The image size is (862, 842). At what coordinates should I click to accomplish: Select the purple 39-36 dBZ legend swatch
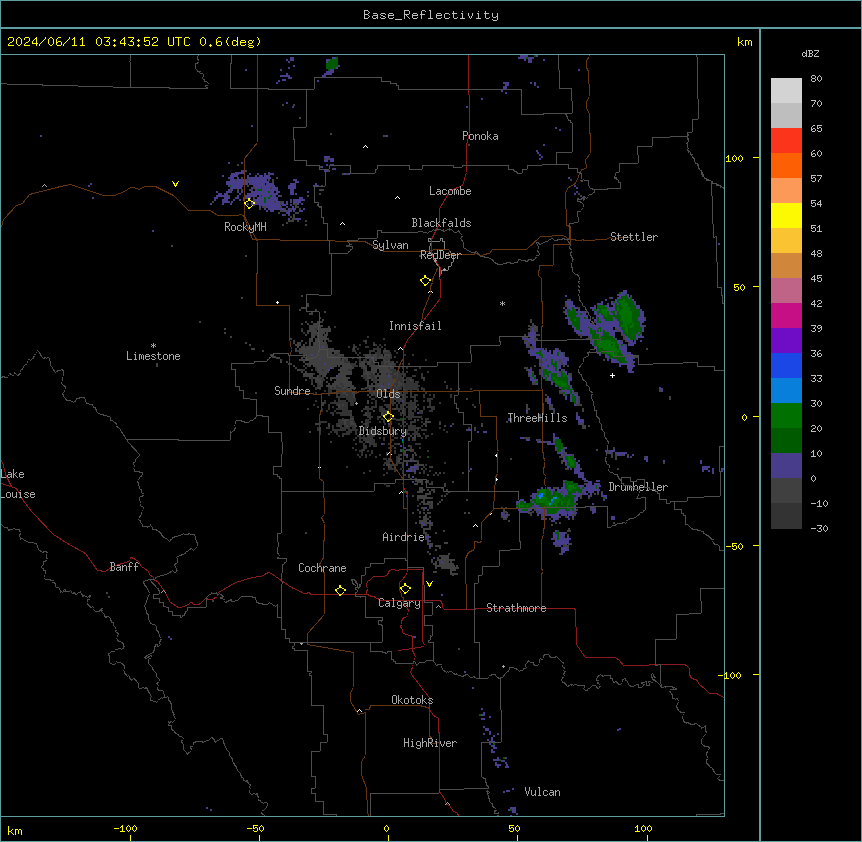(786, 341)
